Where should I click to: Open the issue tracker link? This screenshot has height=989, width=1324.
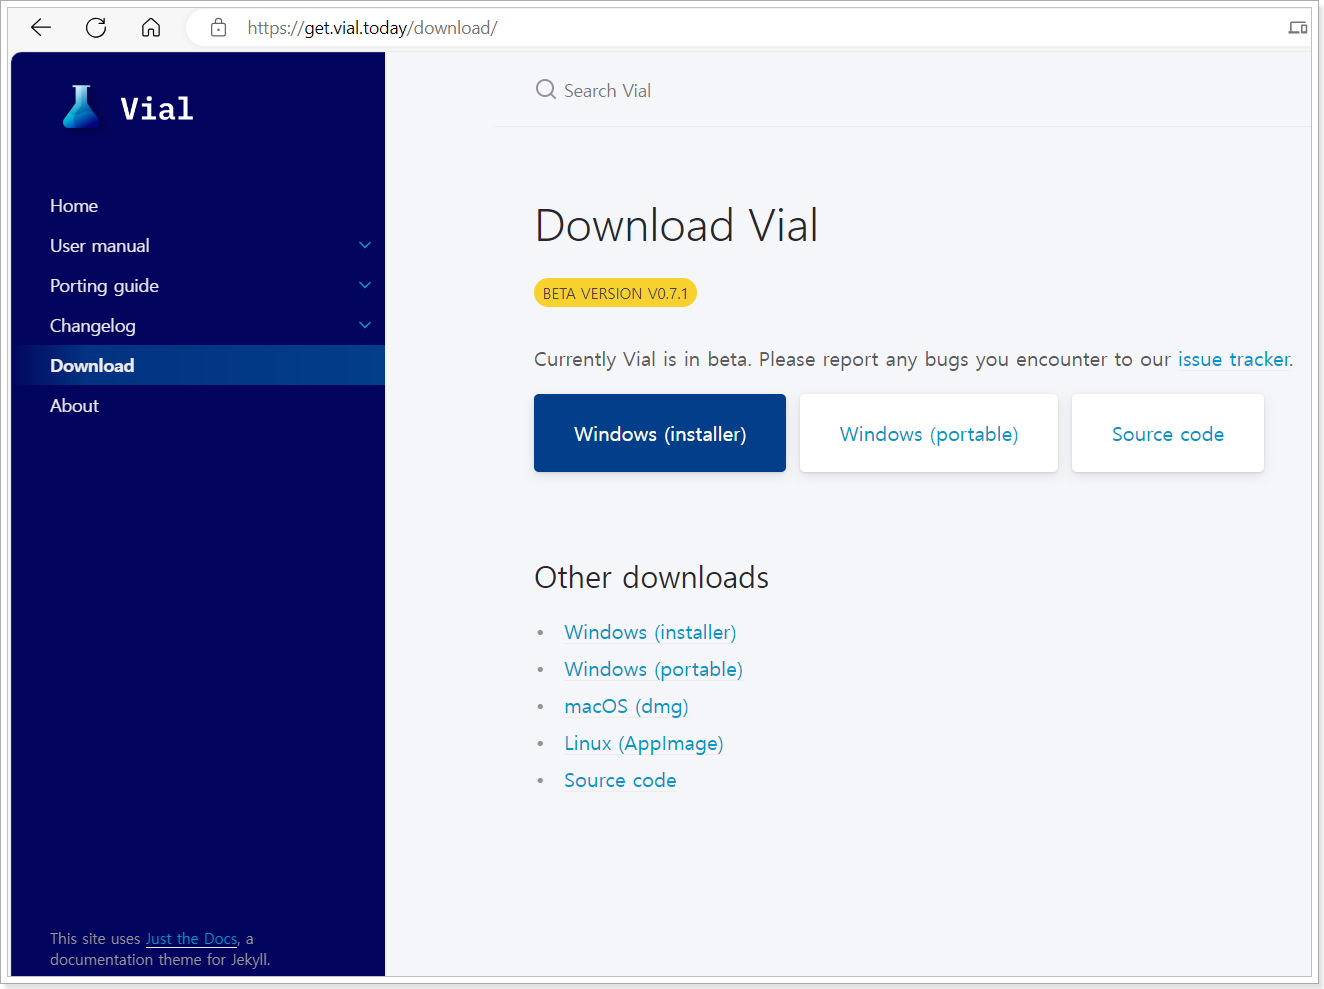(x=1234, y=359)
